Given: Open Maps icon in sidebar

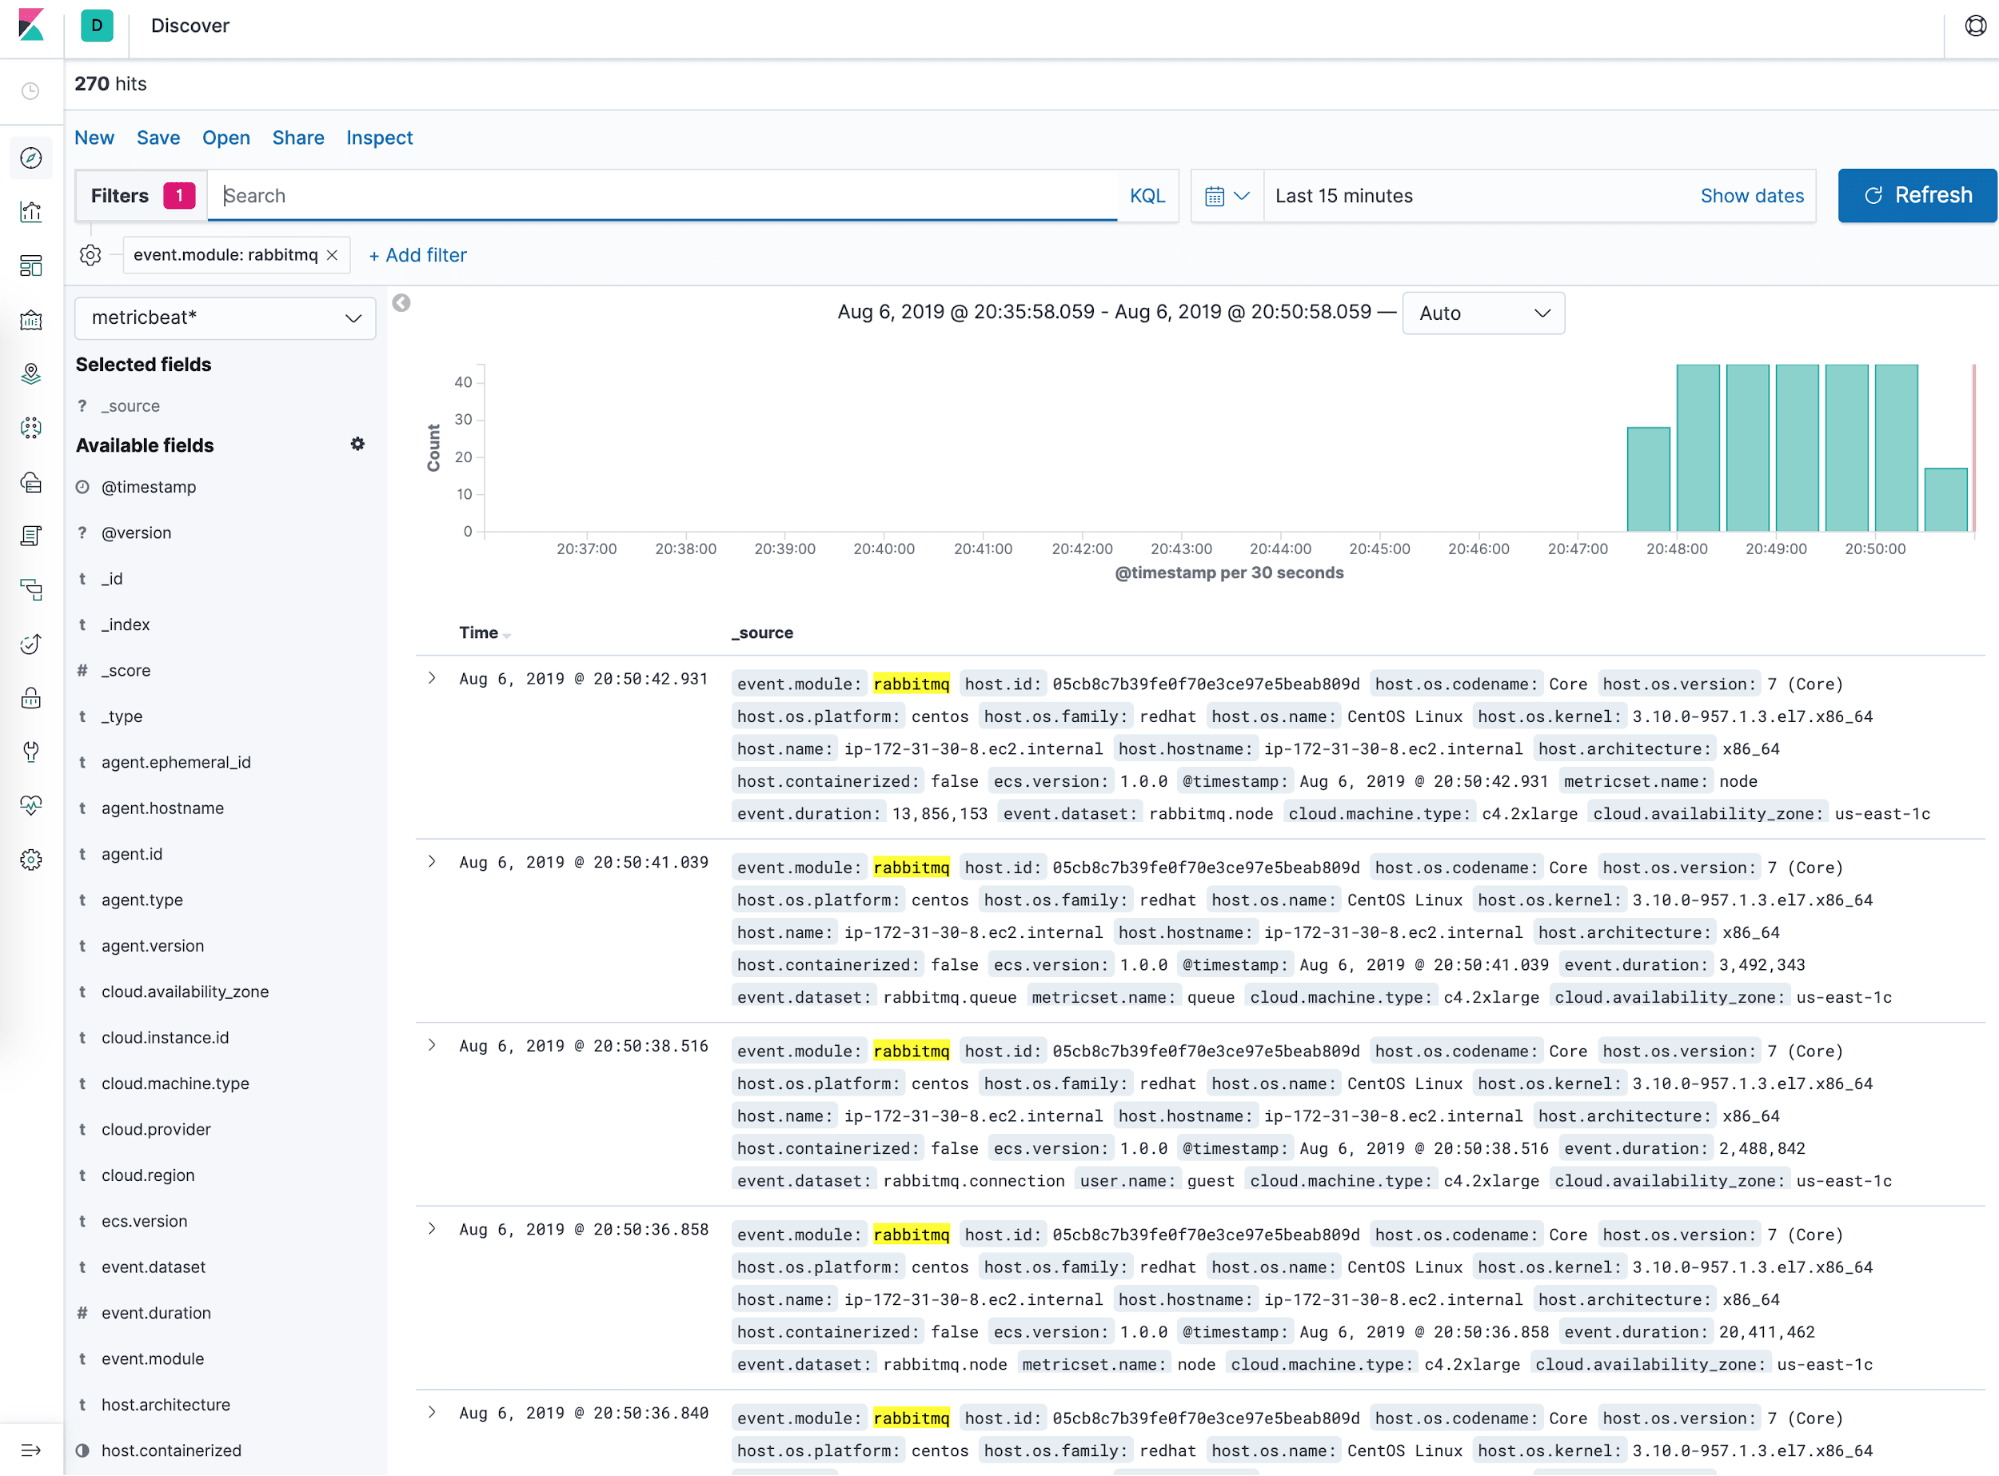Looking at the screenshot, I should [x=31, y=374].
